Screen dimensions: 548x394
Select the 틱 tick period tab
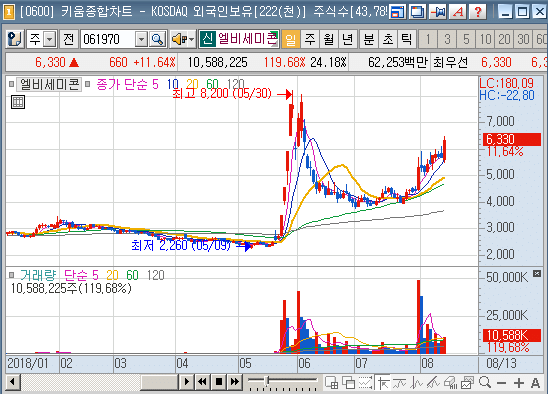pos(407,39)
